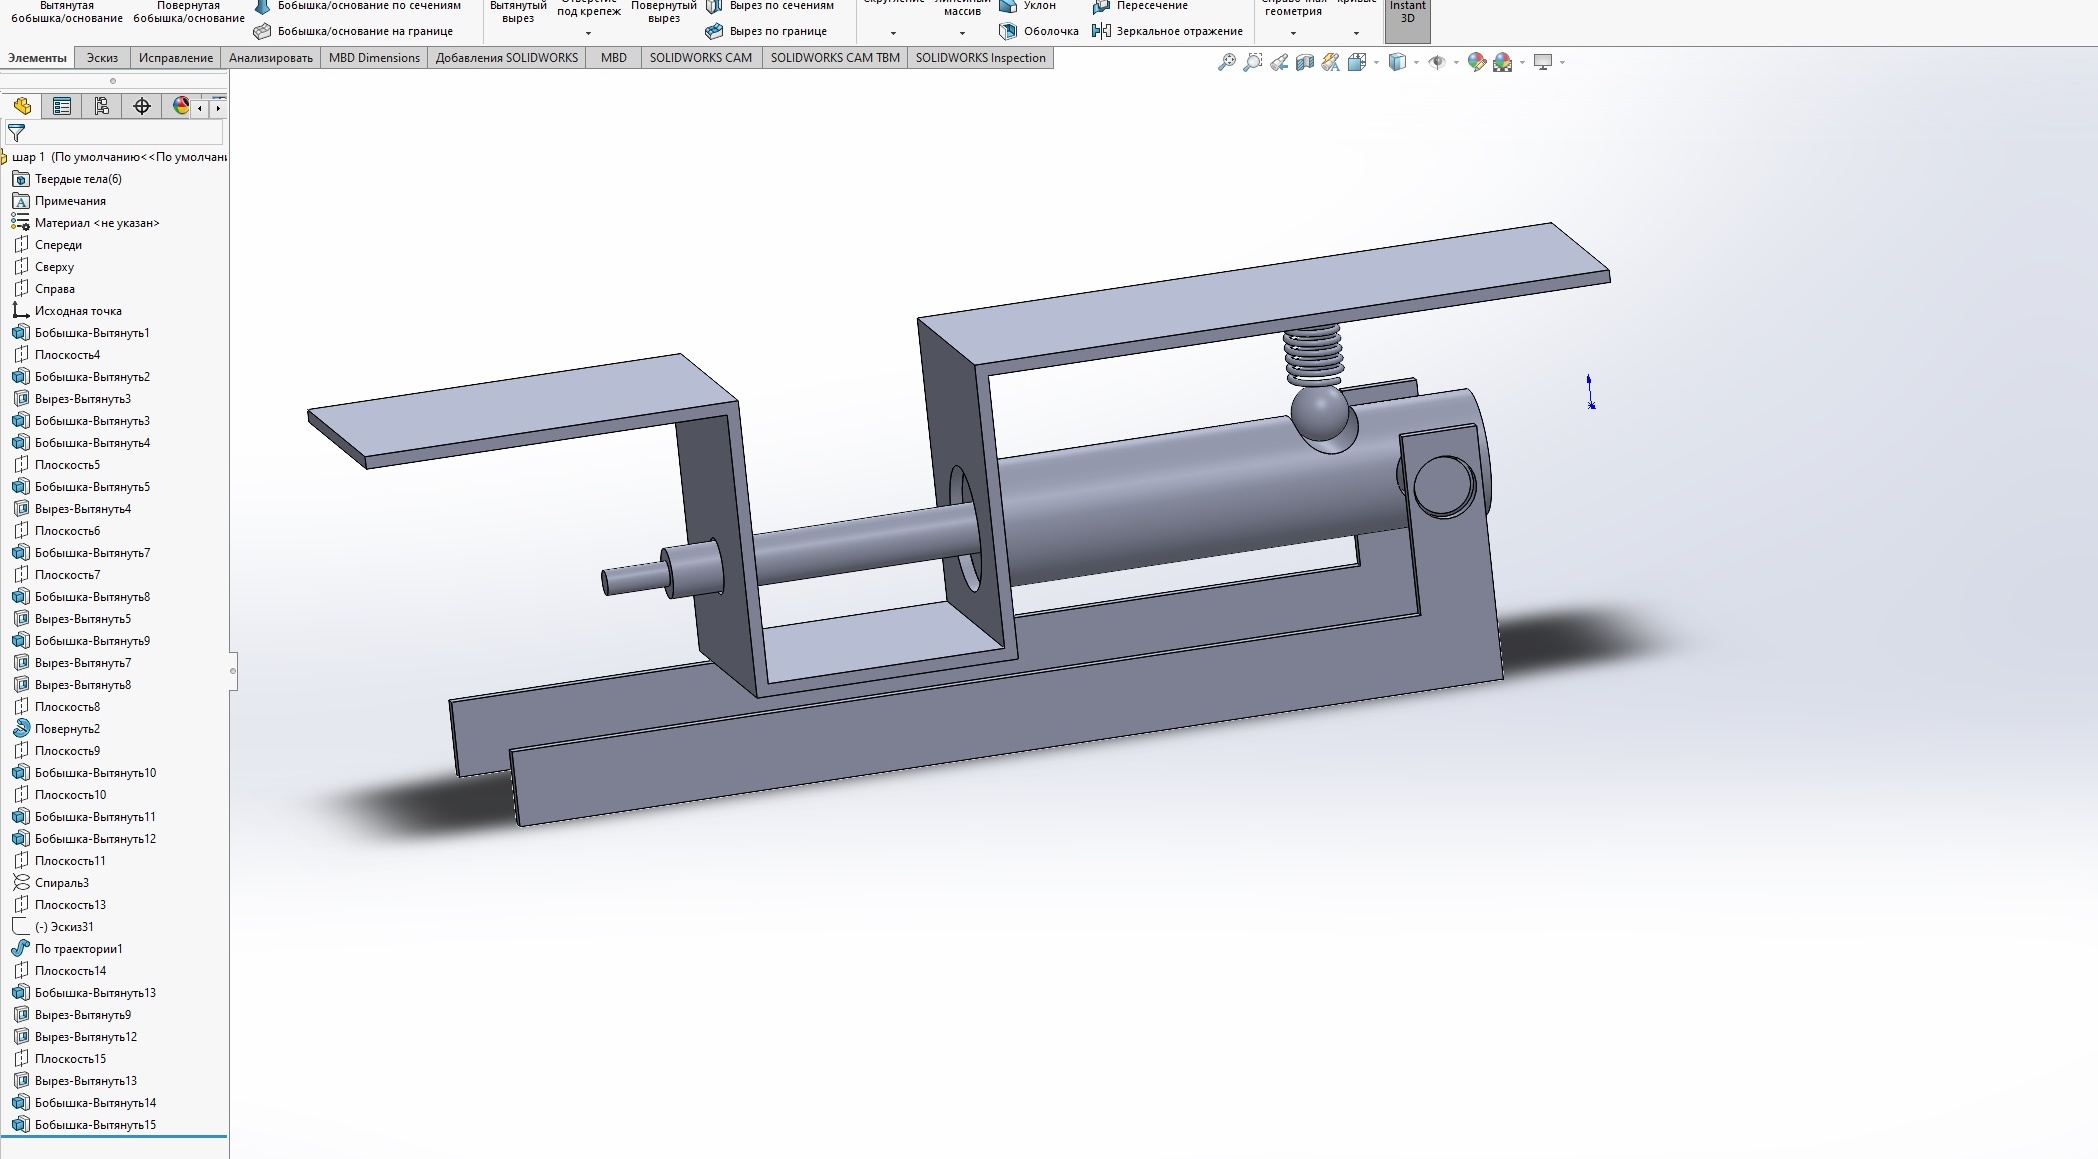Switch to the Элементы tab

37,58
